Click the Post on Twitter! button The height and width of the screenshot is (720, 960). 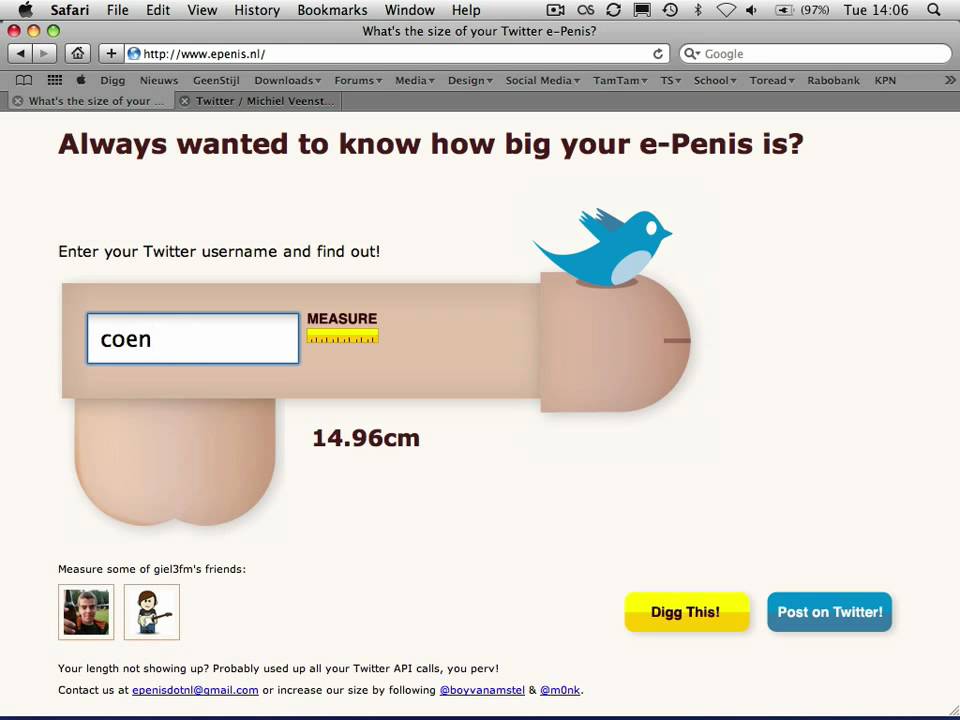830,612
